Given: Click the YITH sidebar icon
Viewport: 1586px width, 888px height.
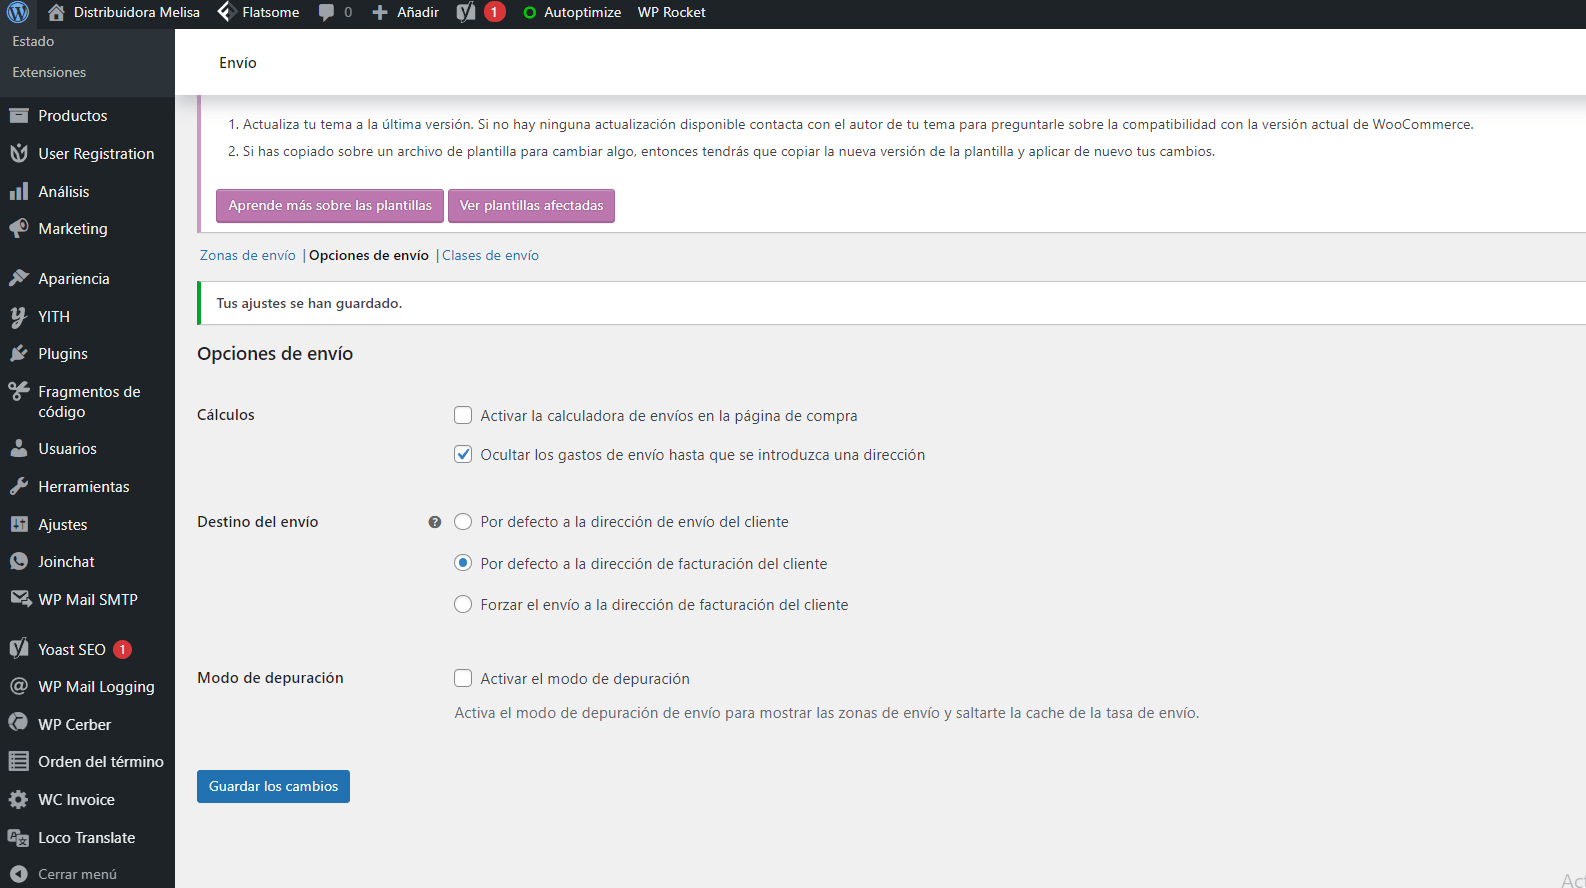Looking at the screenshot, I should click(x=19, y=317).
